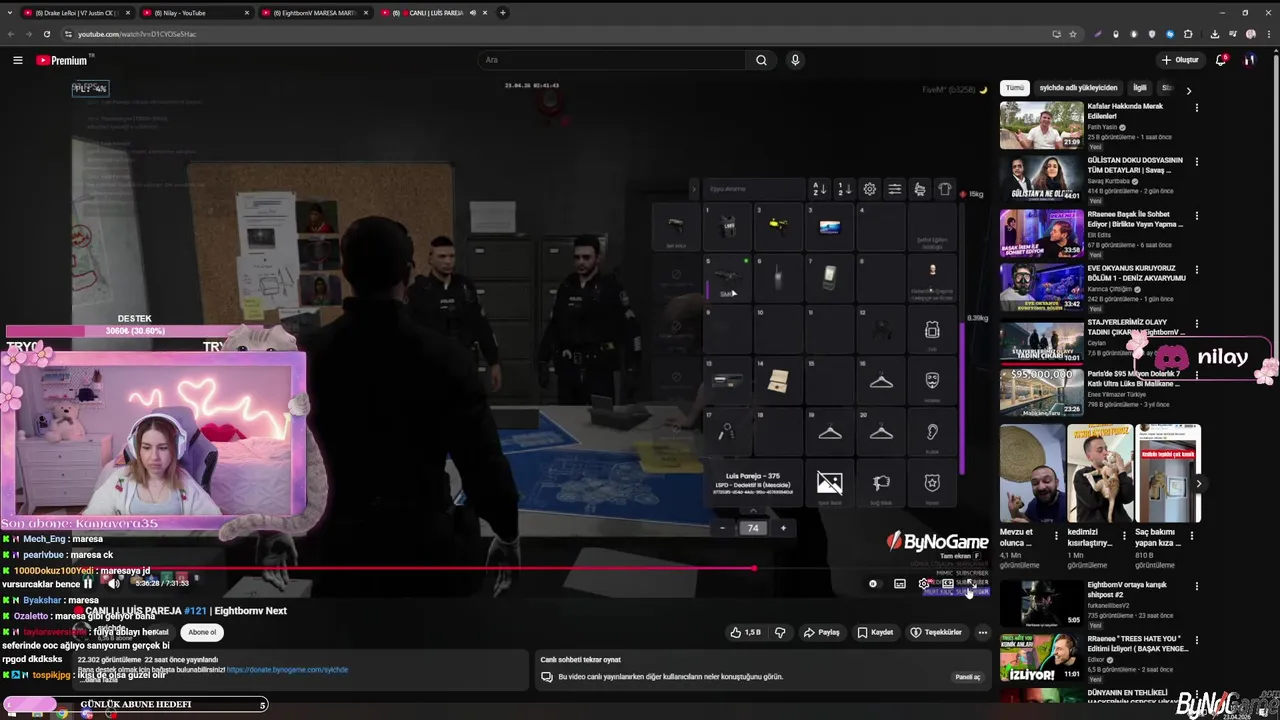This screenshot has width=1280, height=720.
Task: Pause the video with the play button
Action: pos(88,583)
